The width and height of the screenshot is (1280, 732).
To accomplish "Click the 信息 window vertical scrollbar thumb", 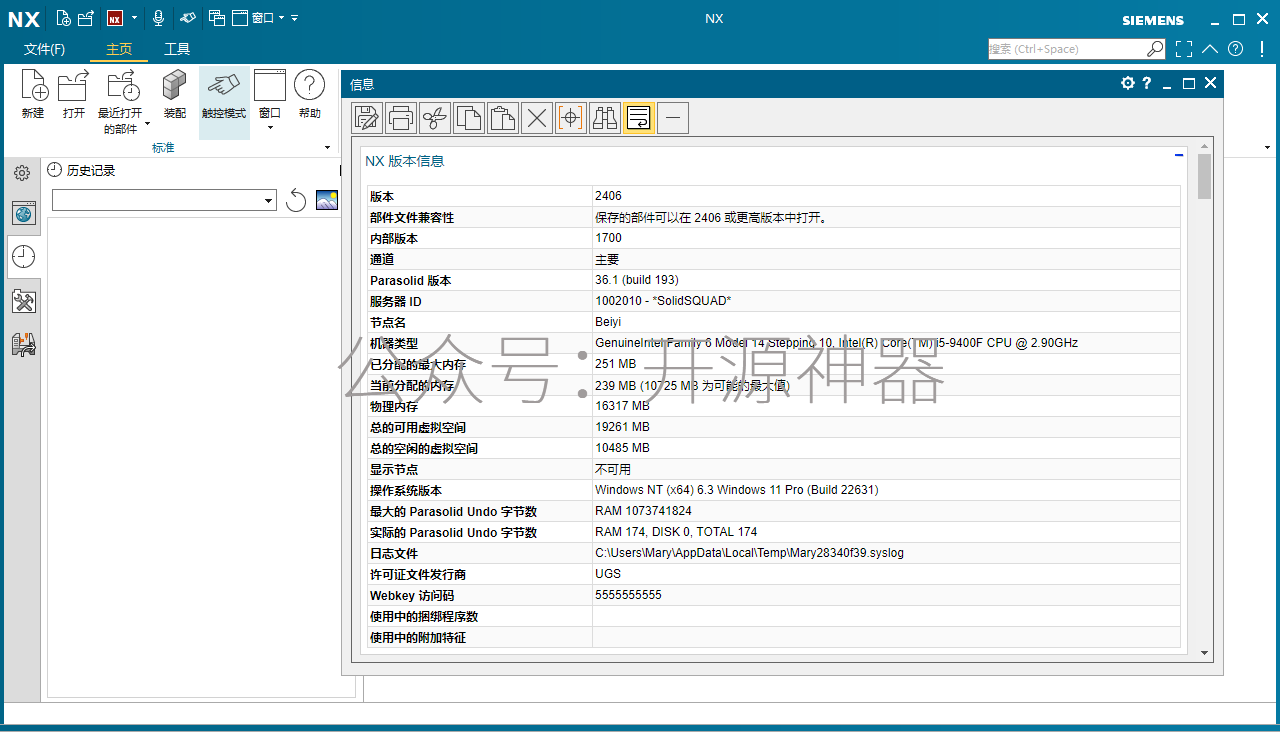I will point(1204,176).
